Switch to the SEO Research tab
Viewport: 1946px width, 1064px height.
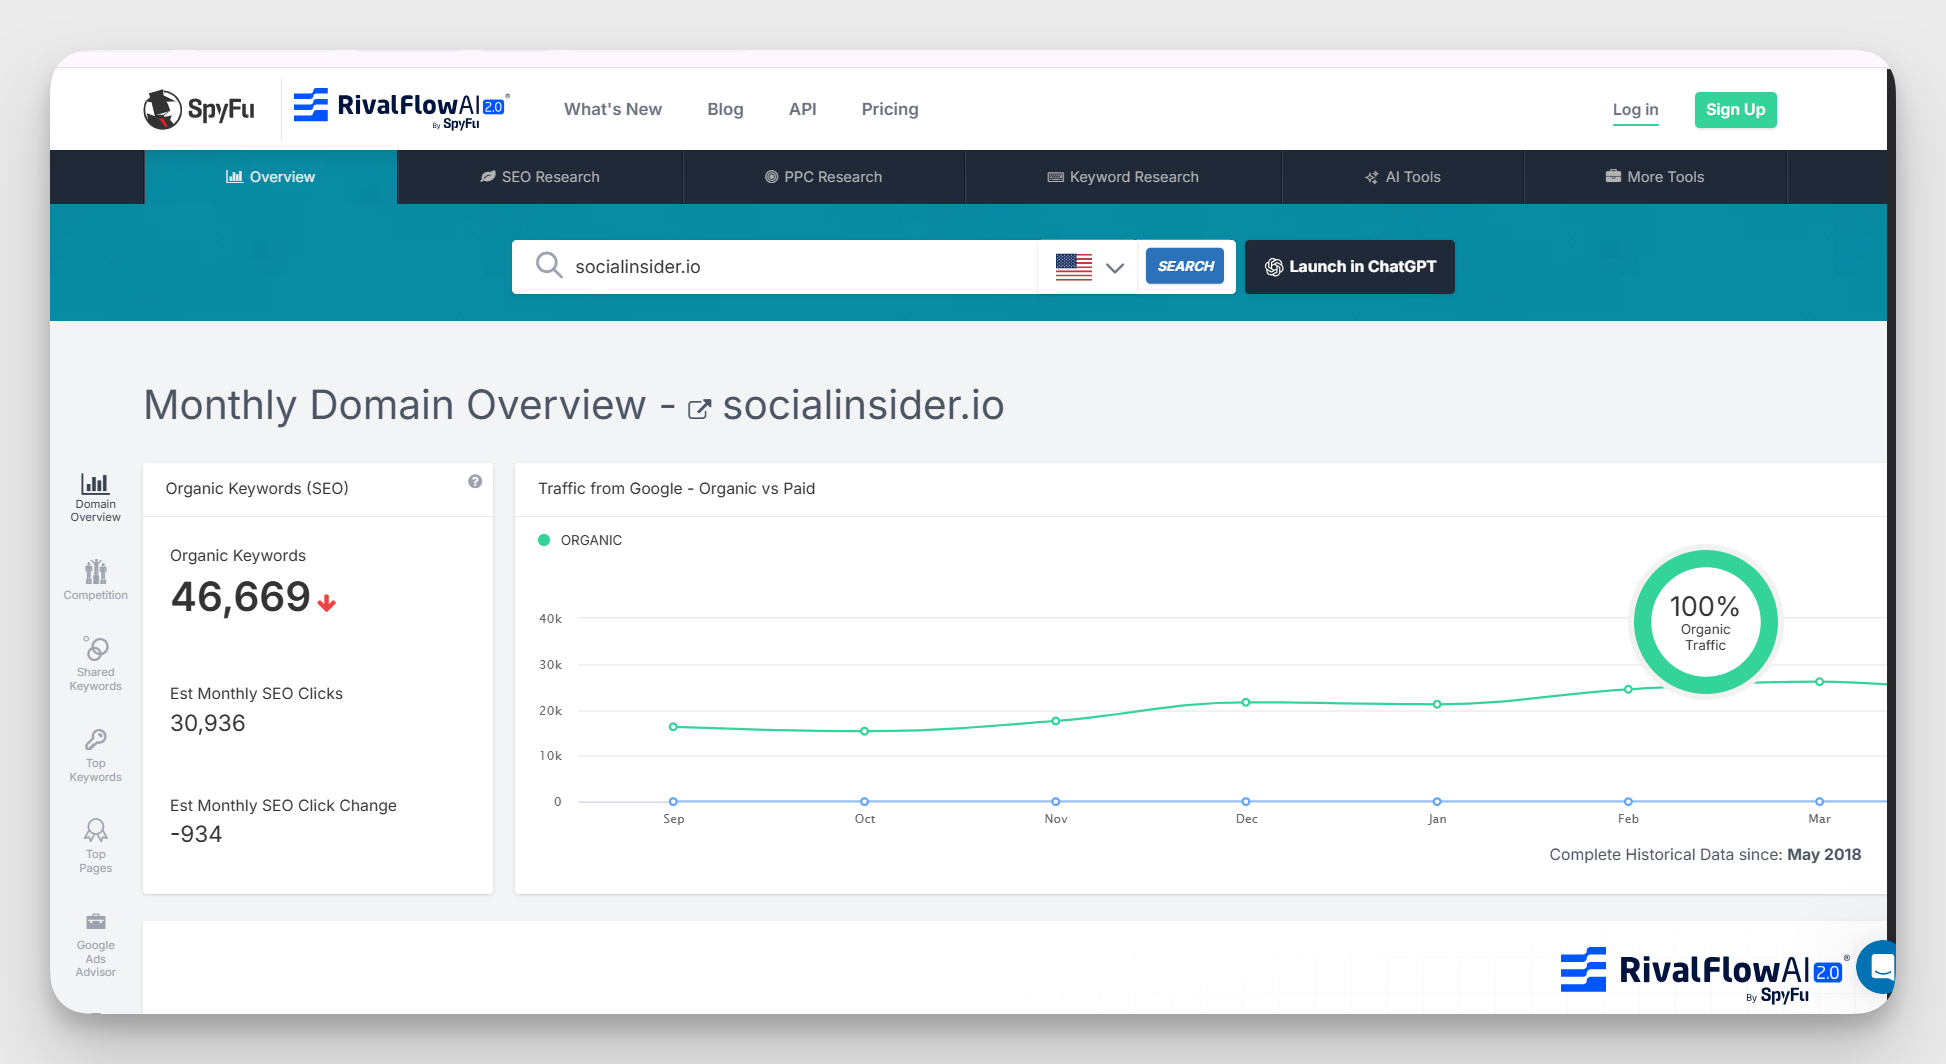click(540, 177)
